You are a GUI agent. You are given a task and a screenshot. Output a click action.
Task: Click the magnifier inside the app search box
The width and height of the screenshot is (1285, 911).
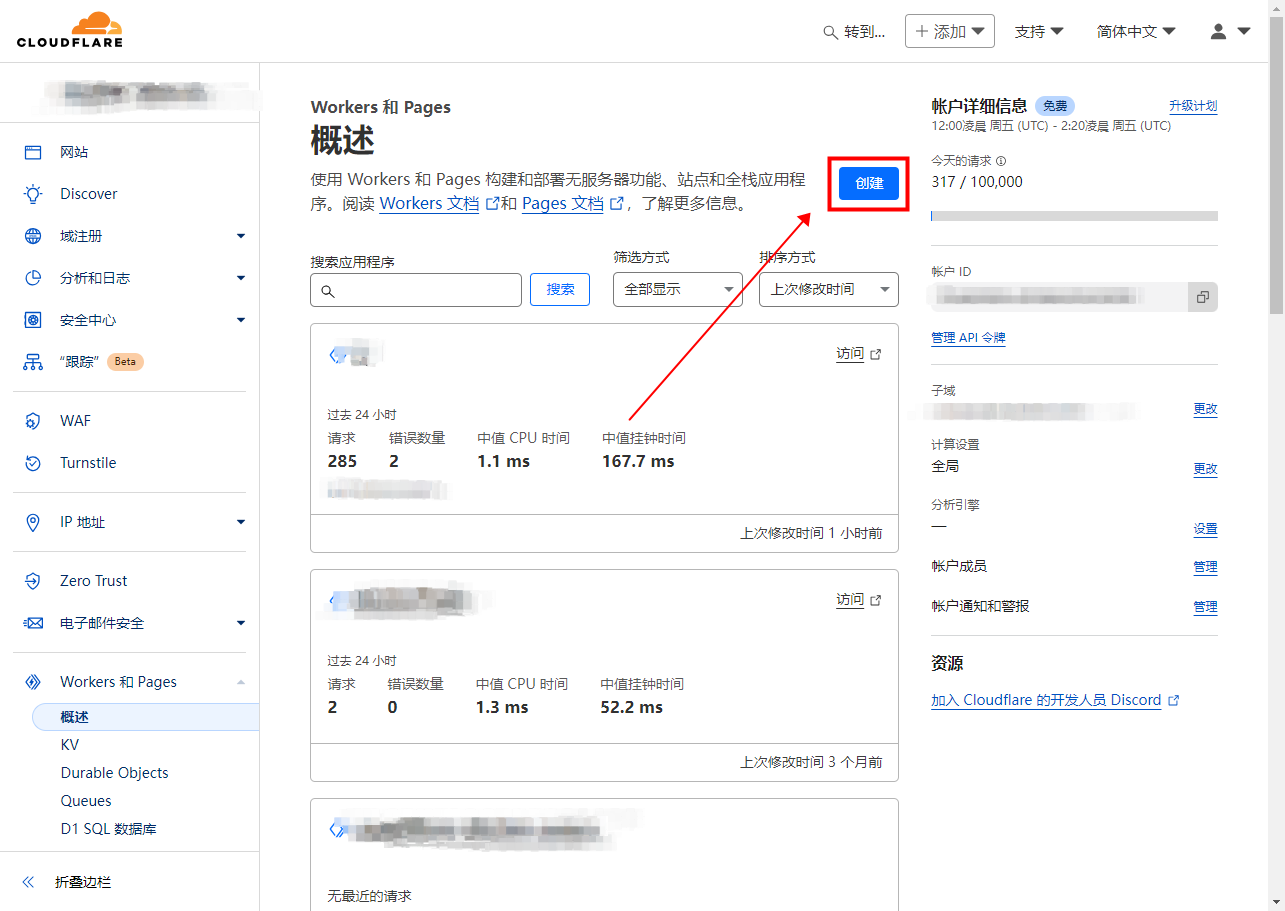[329, 290]
